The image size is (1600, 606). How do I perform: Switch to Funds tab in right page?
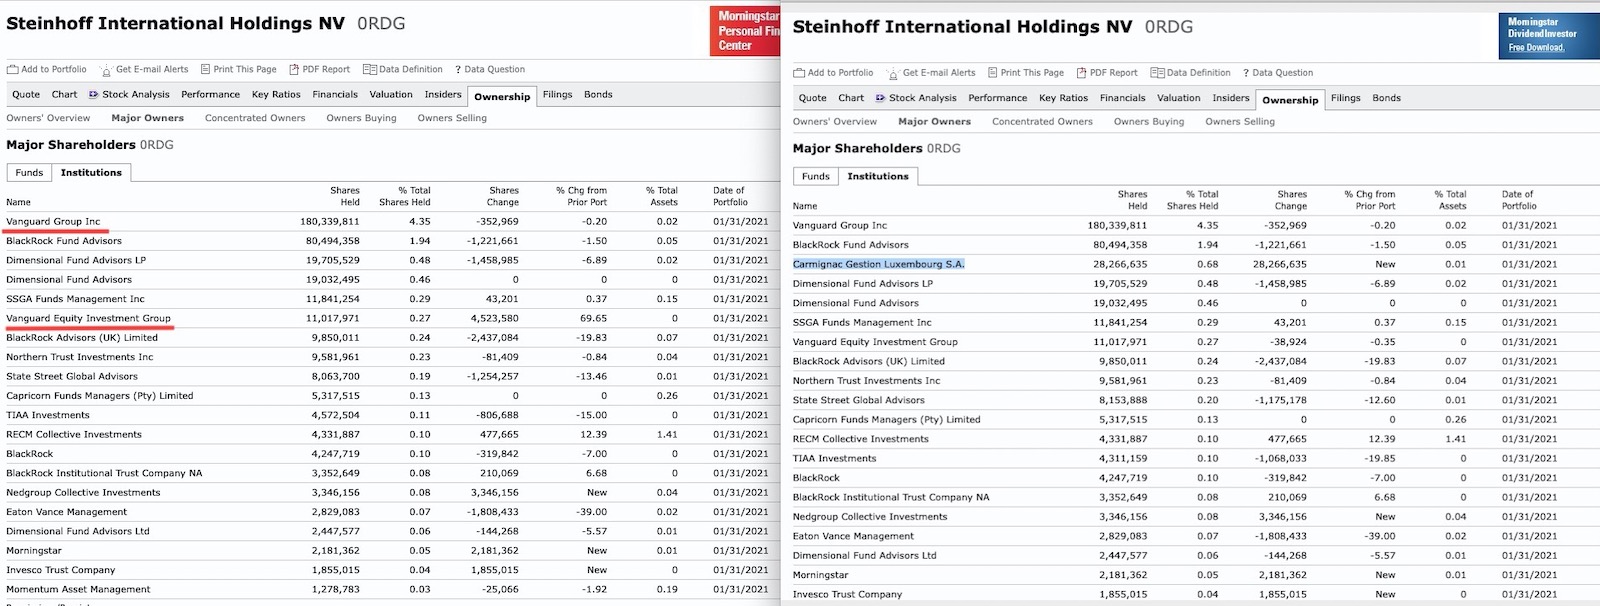tap(816, 177)
